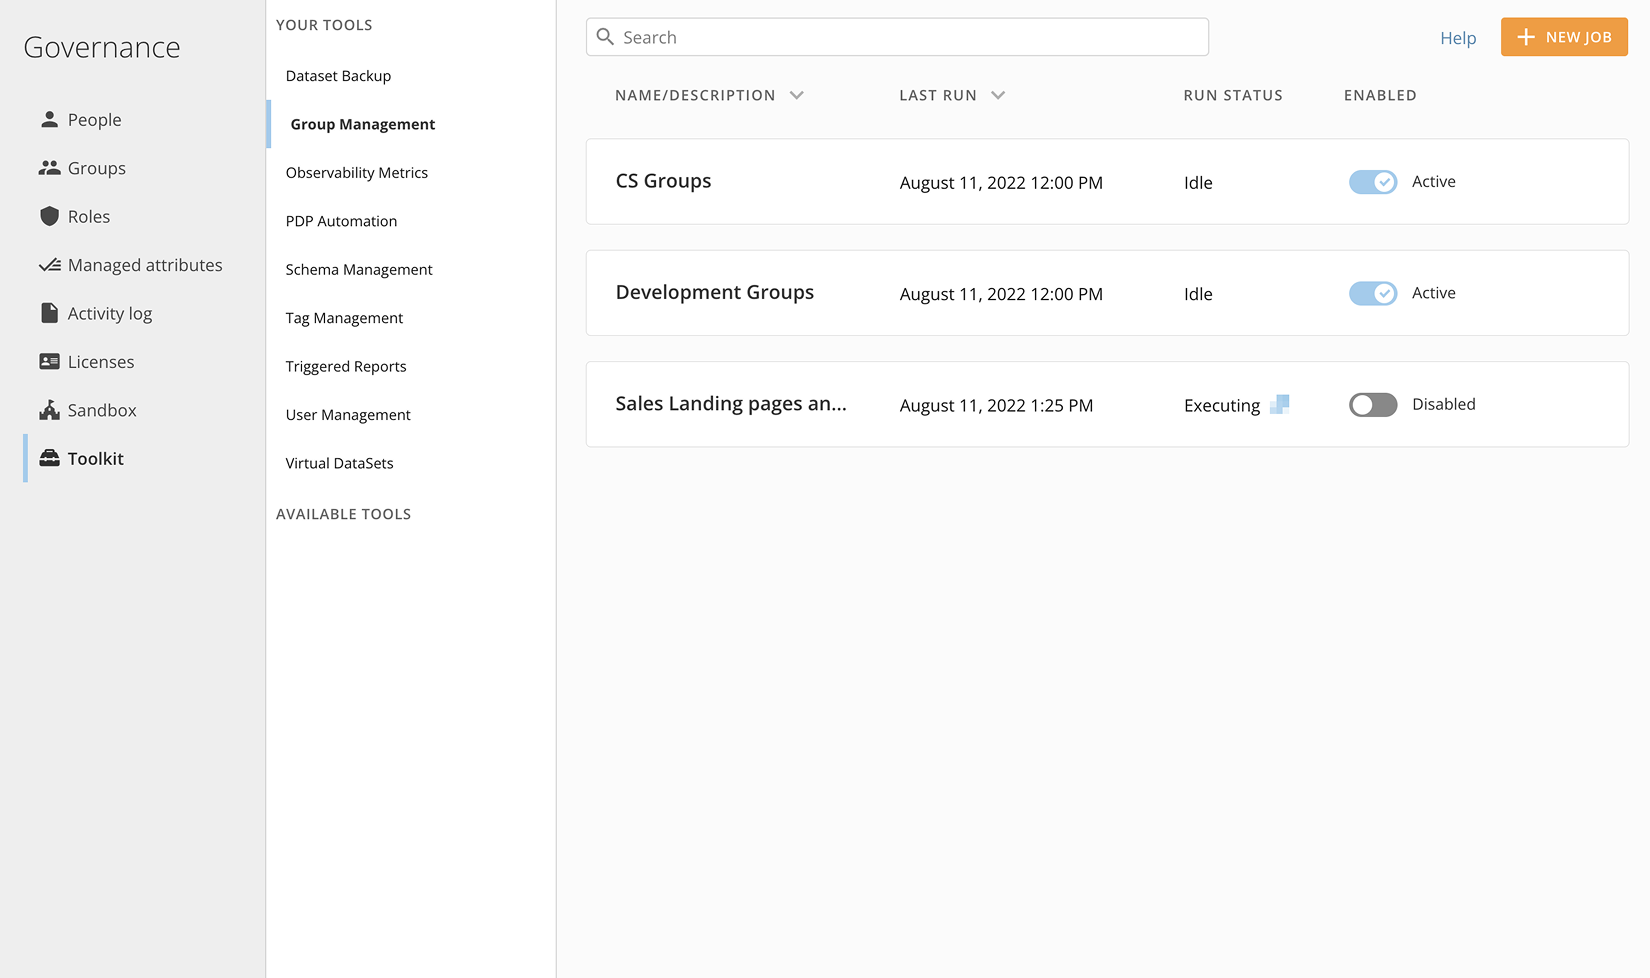The image size is (1650, 978).
Task: Click the Your Tools heading
Action: point(324,25)
